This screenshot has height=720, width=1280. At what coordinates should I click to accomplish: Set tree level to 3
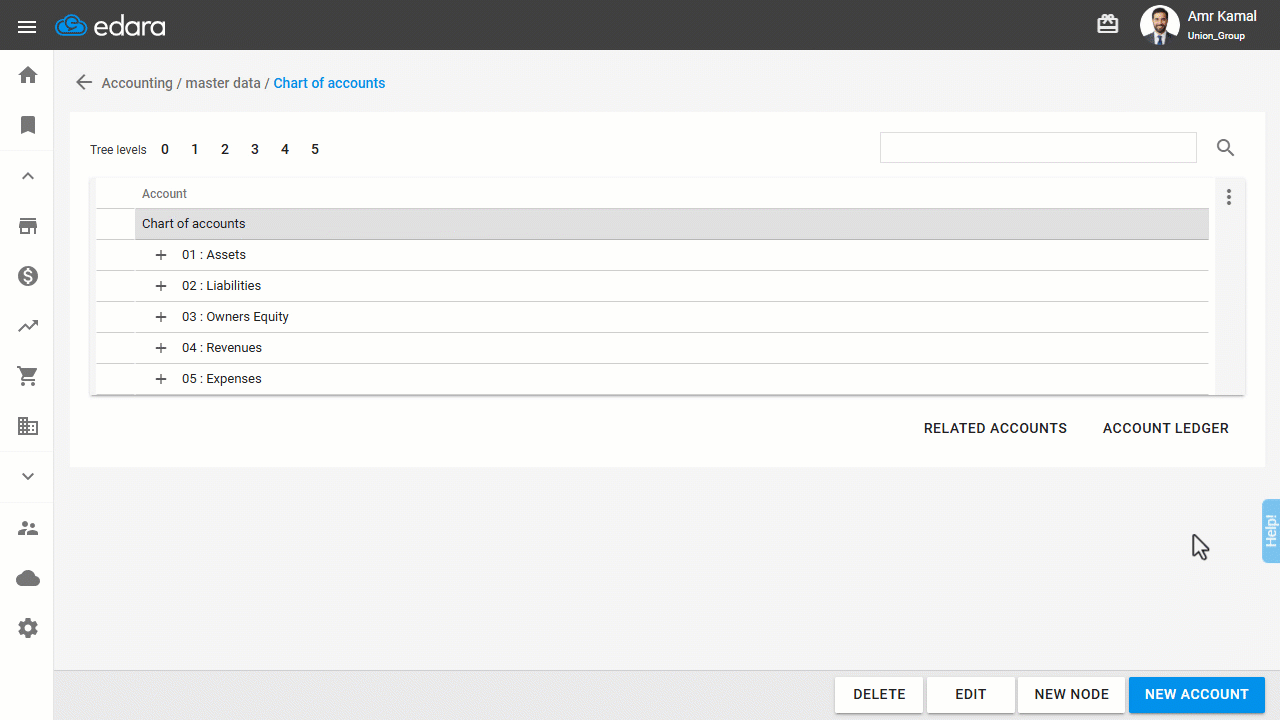tap(255, 149)
